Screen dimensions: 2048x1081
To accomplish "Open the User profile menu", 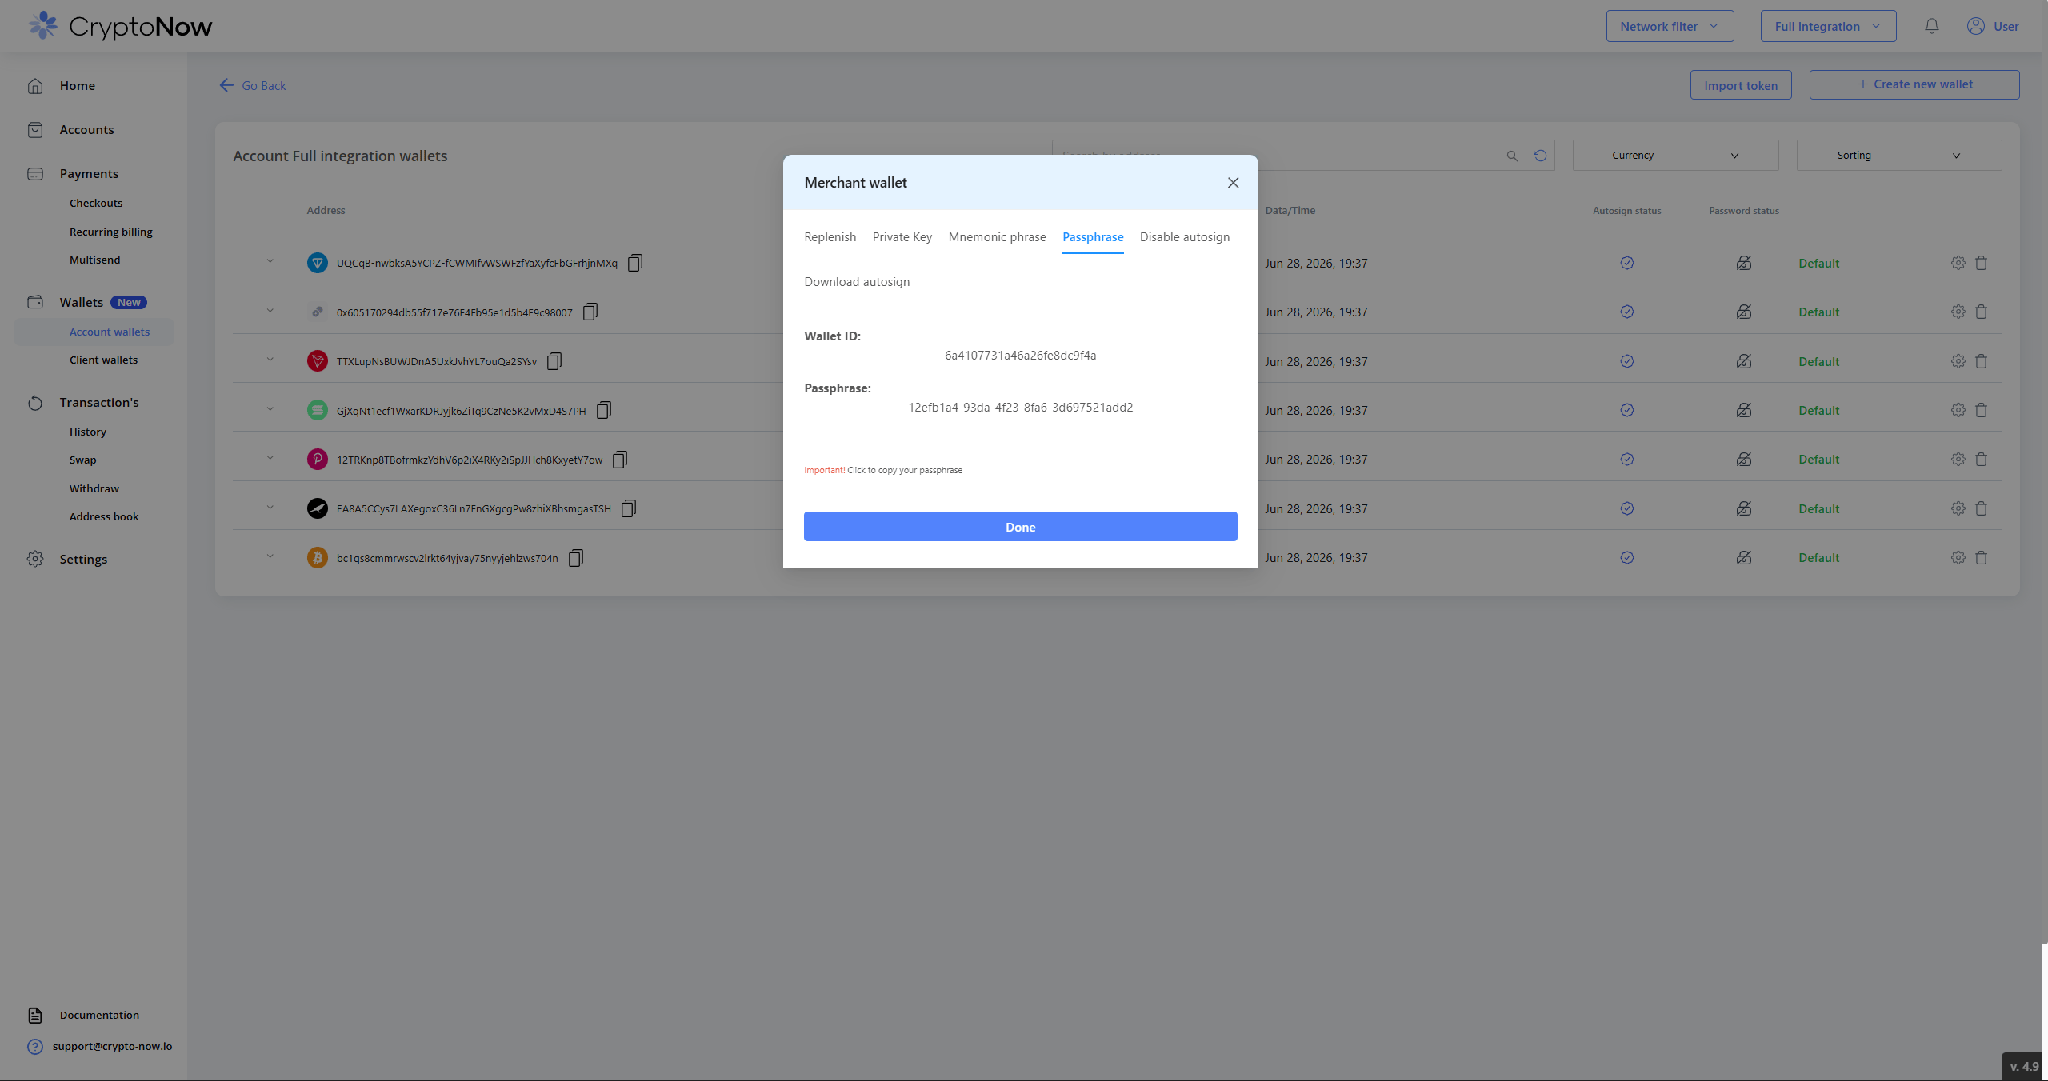I will [1993, 27].
